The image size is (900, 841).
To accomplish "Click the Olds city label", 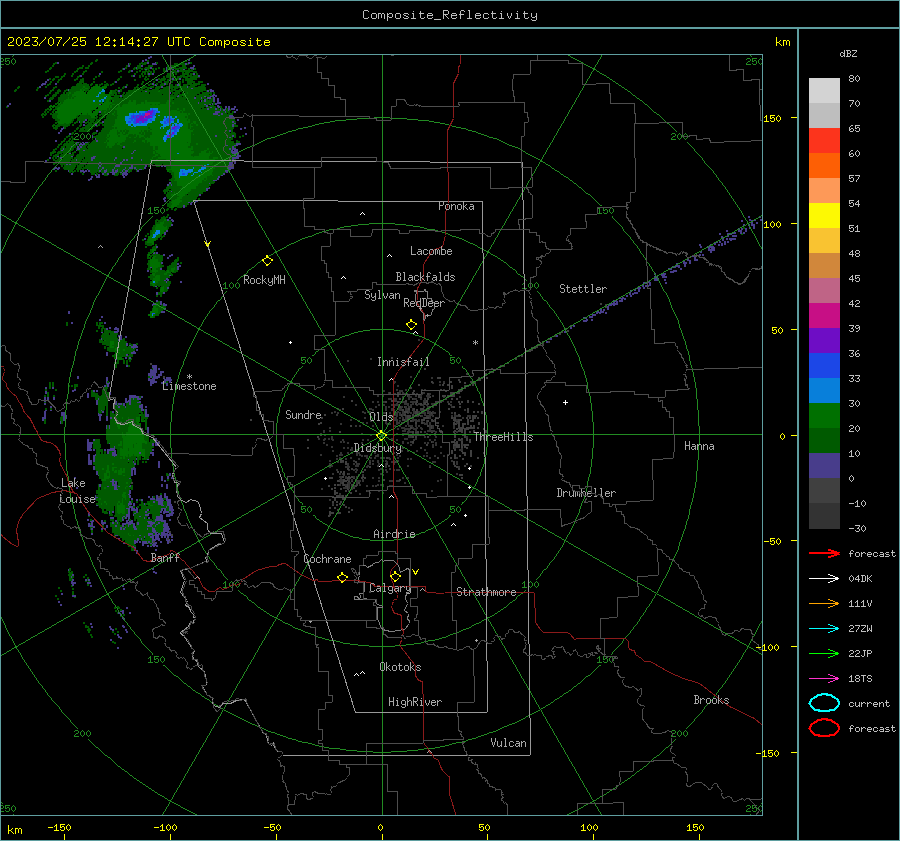I will pyautogui.click(x=381, y=417).
